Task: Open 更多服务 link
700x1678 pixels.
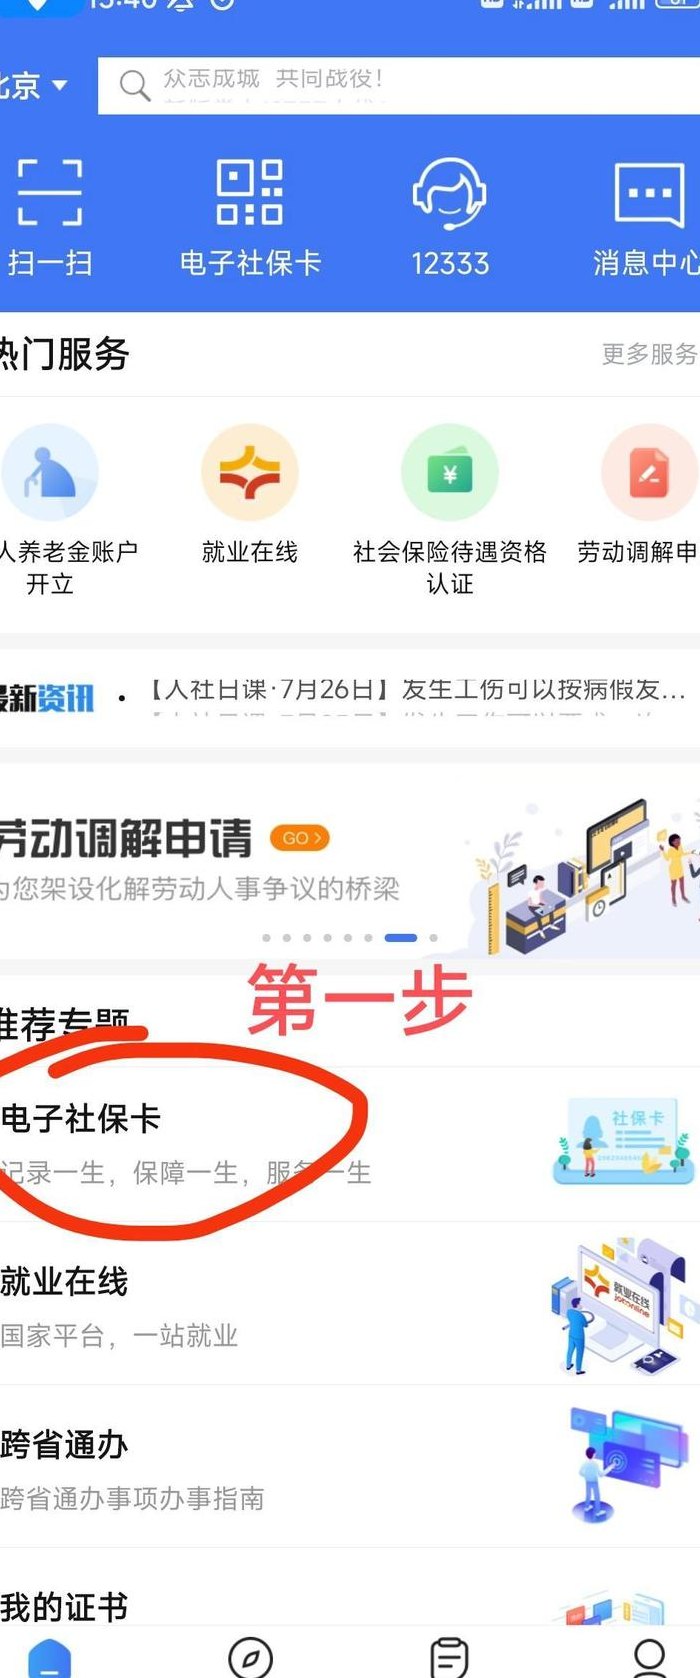Action: click(649, 354)
